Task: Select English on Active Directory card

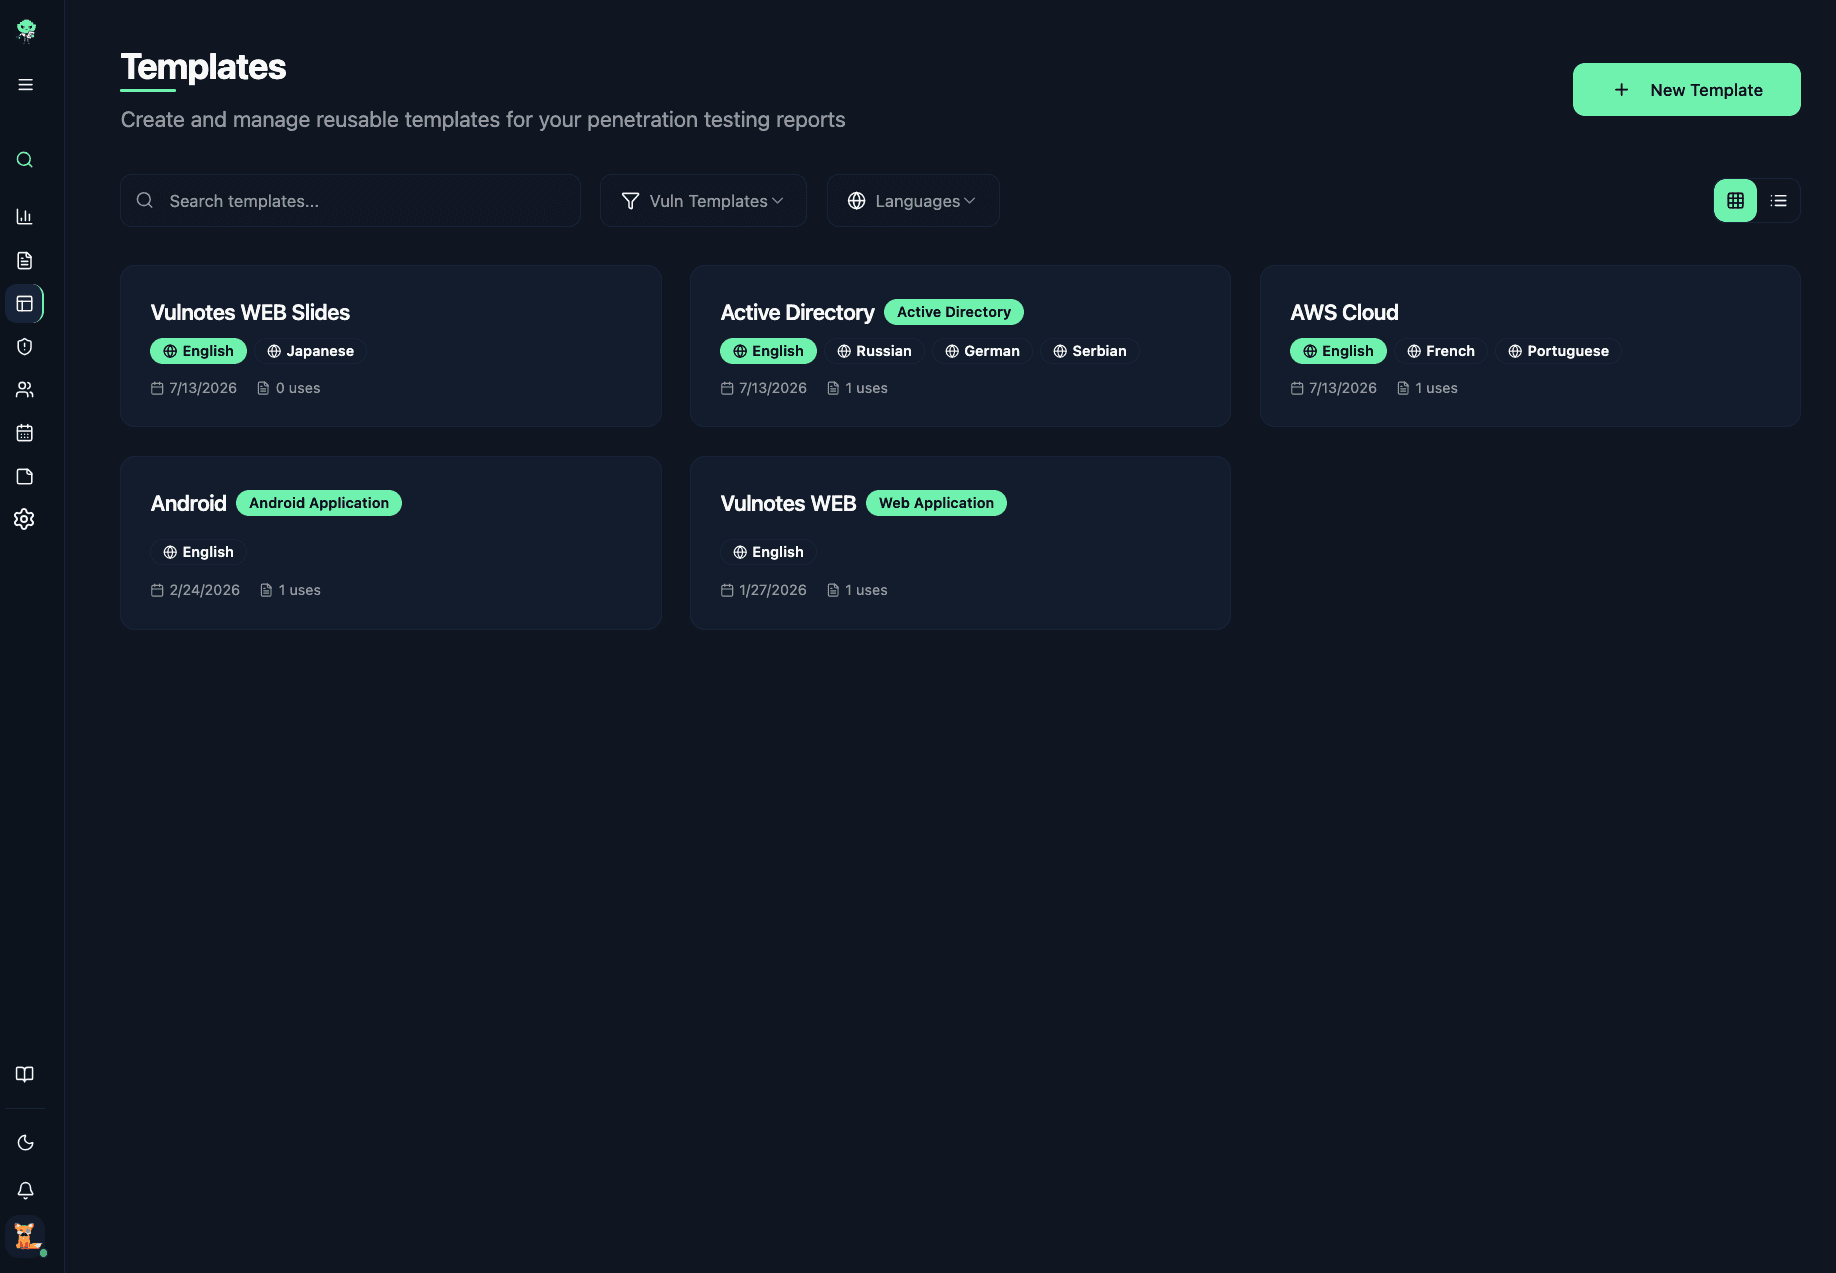Action: 768,351
